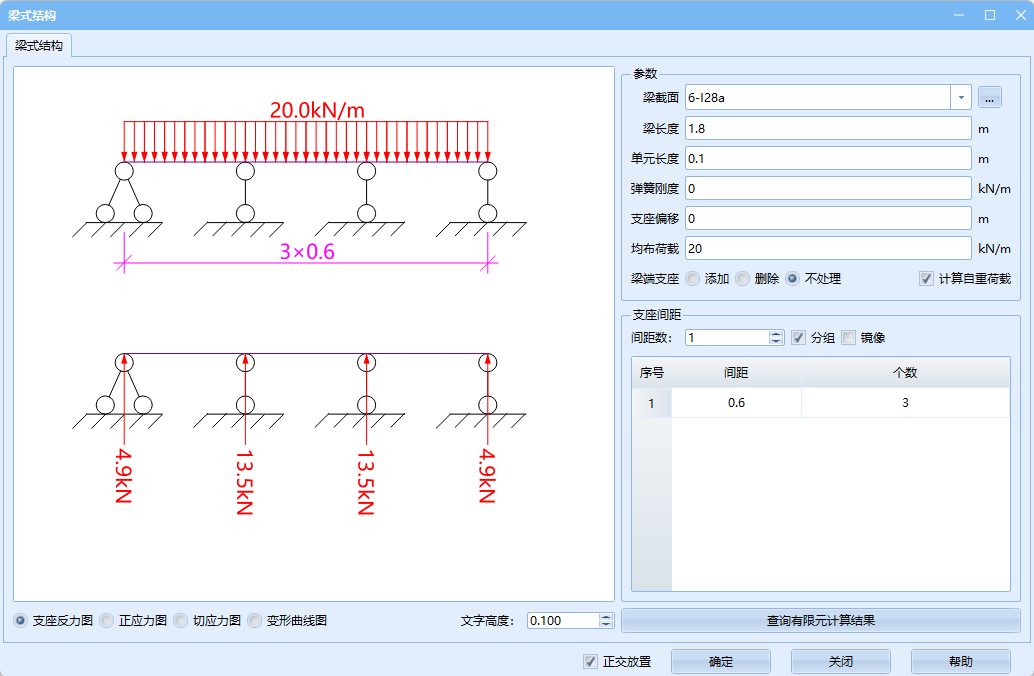Click the 帮助 button
The image size is (1034, 676).
coord(960,662)
